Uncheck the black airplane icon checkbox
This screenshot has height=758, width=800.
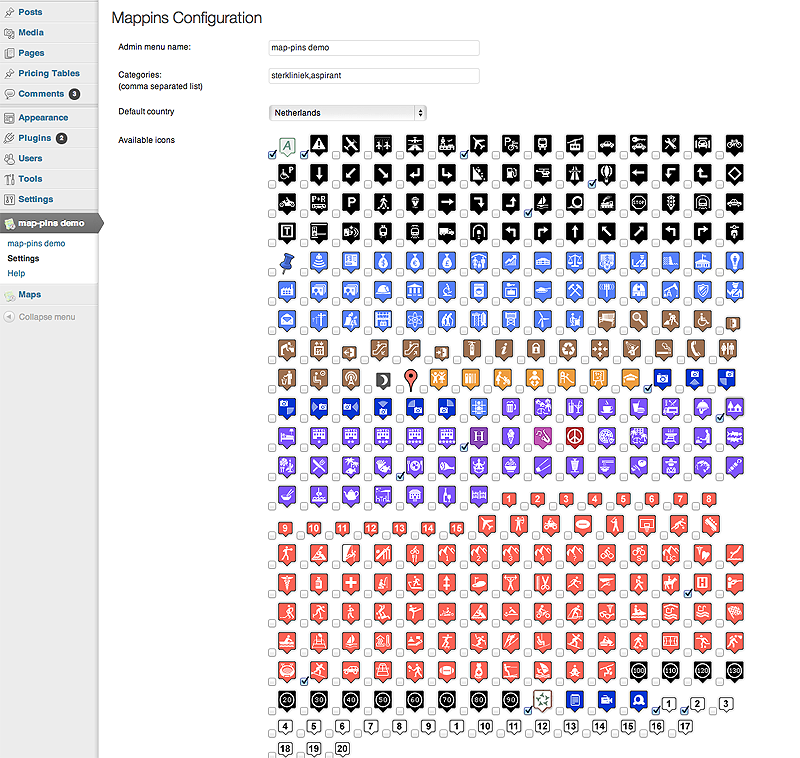point(464,156)
